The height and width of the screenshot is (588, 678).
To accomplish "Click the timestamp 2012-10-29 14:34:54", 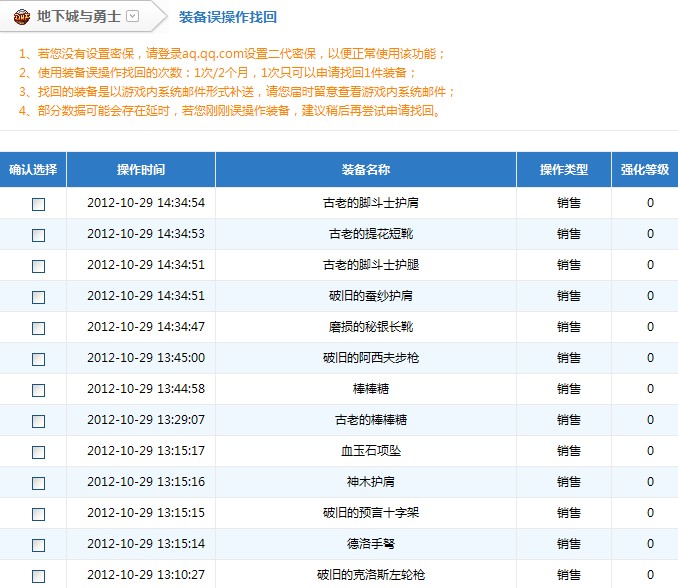I will click(146, 202).
